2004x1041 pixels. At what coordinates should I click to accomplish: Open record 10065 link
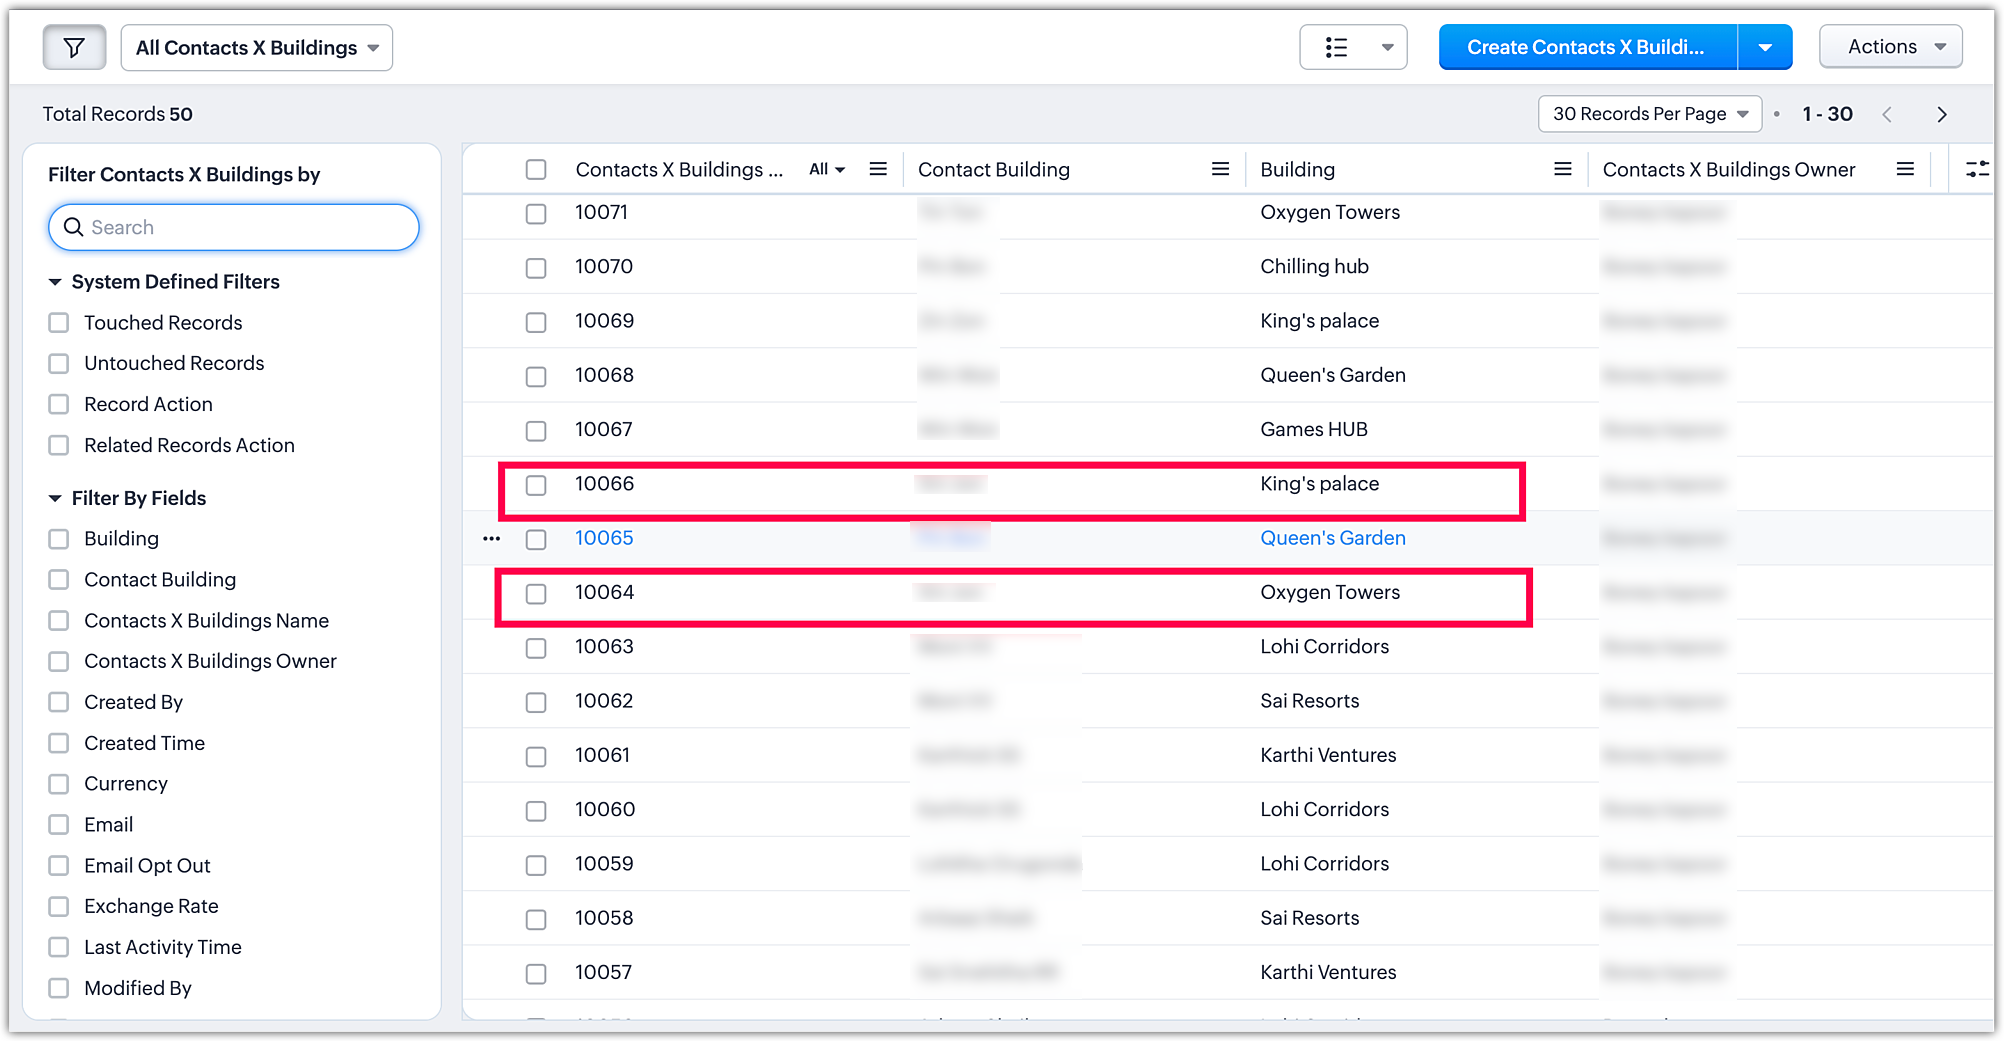tap(604, 538)
